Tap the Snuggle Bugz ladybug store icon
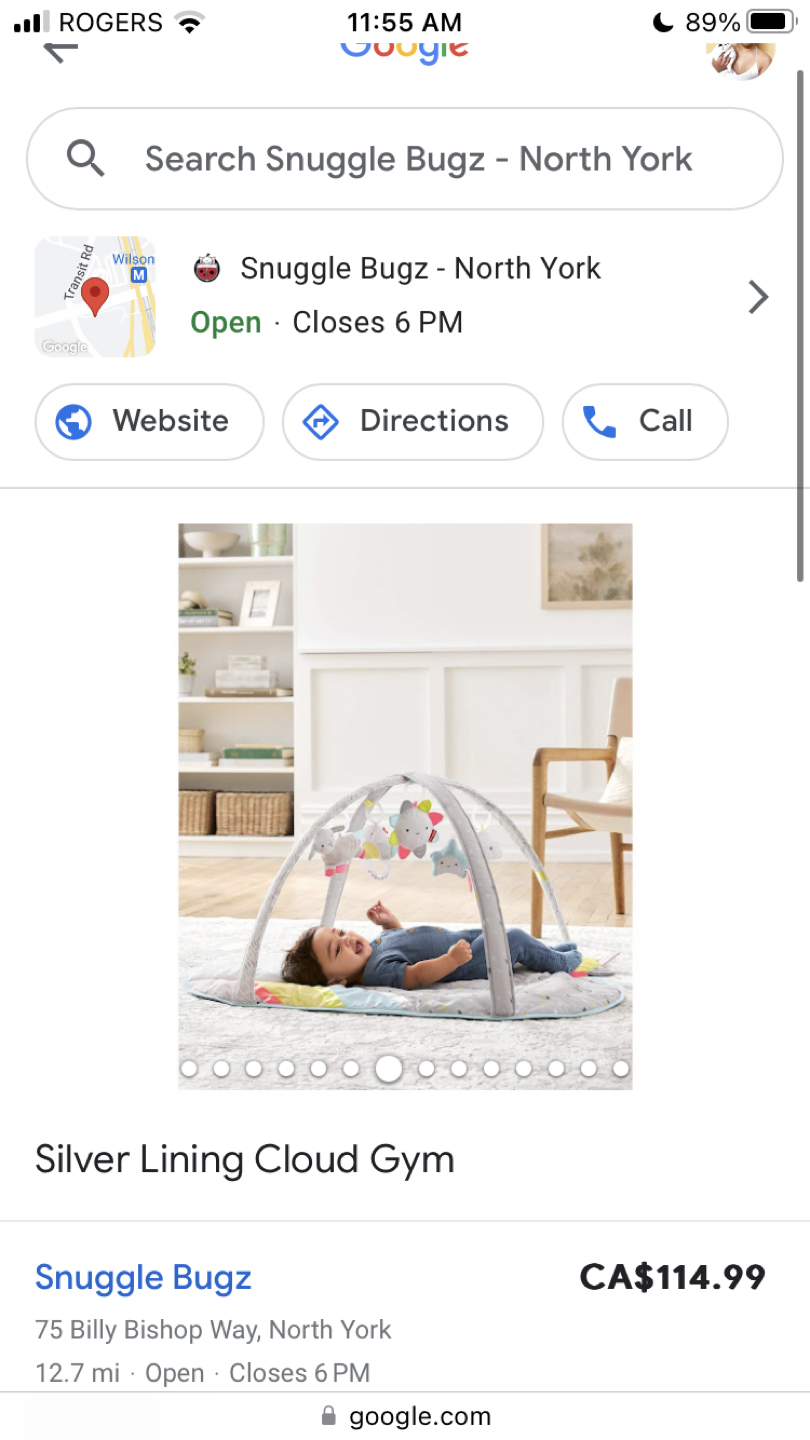The image size is (810, 1440). [x=207, y=269]
